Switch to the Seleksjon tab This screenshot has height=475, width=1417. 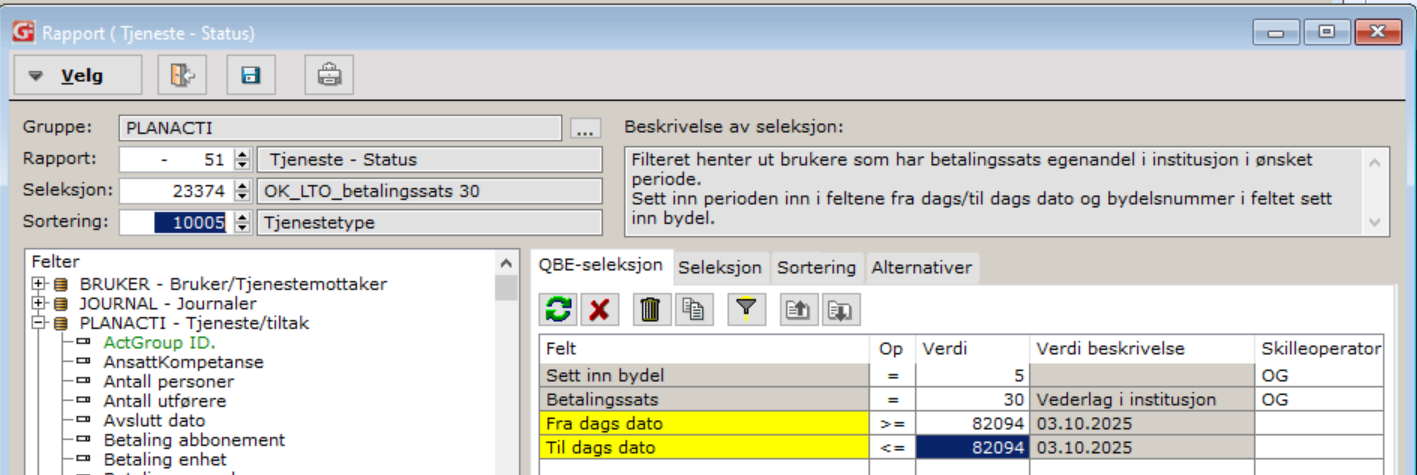point(719,268)
